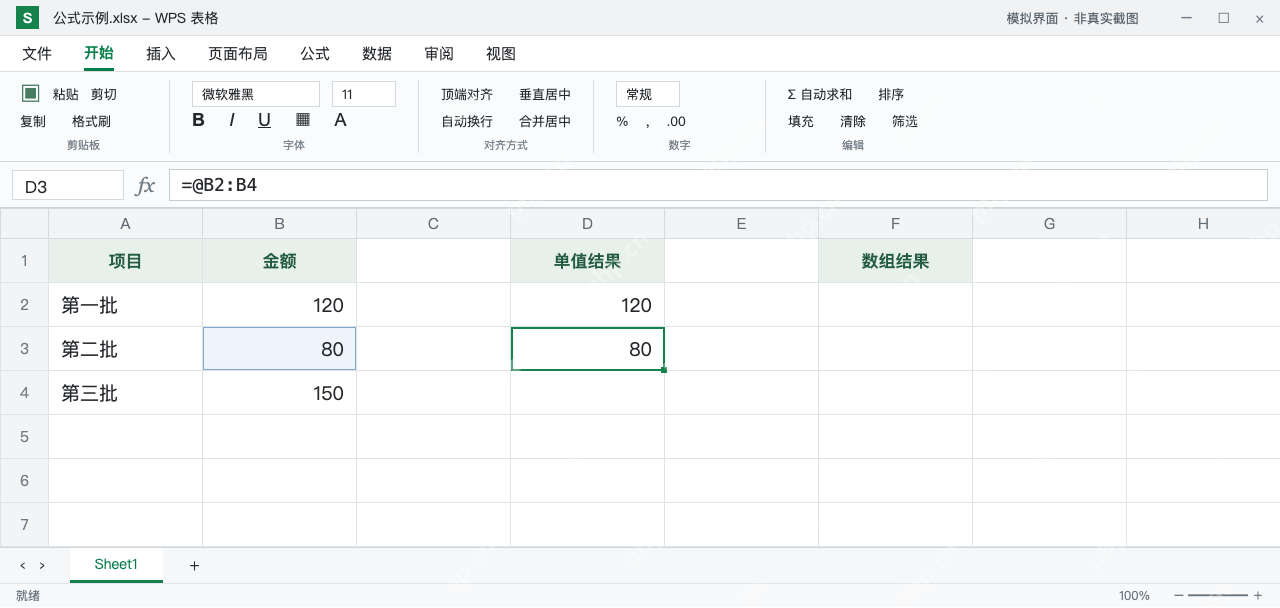This screenshot has width=1280, height=608.
Task: Switch to the 审阅 tab
Action: pyautogui.click(x=439, y=54)
